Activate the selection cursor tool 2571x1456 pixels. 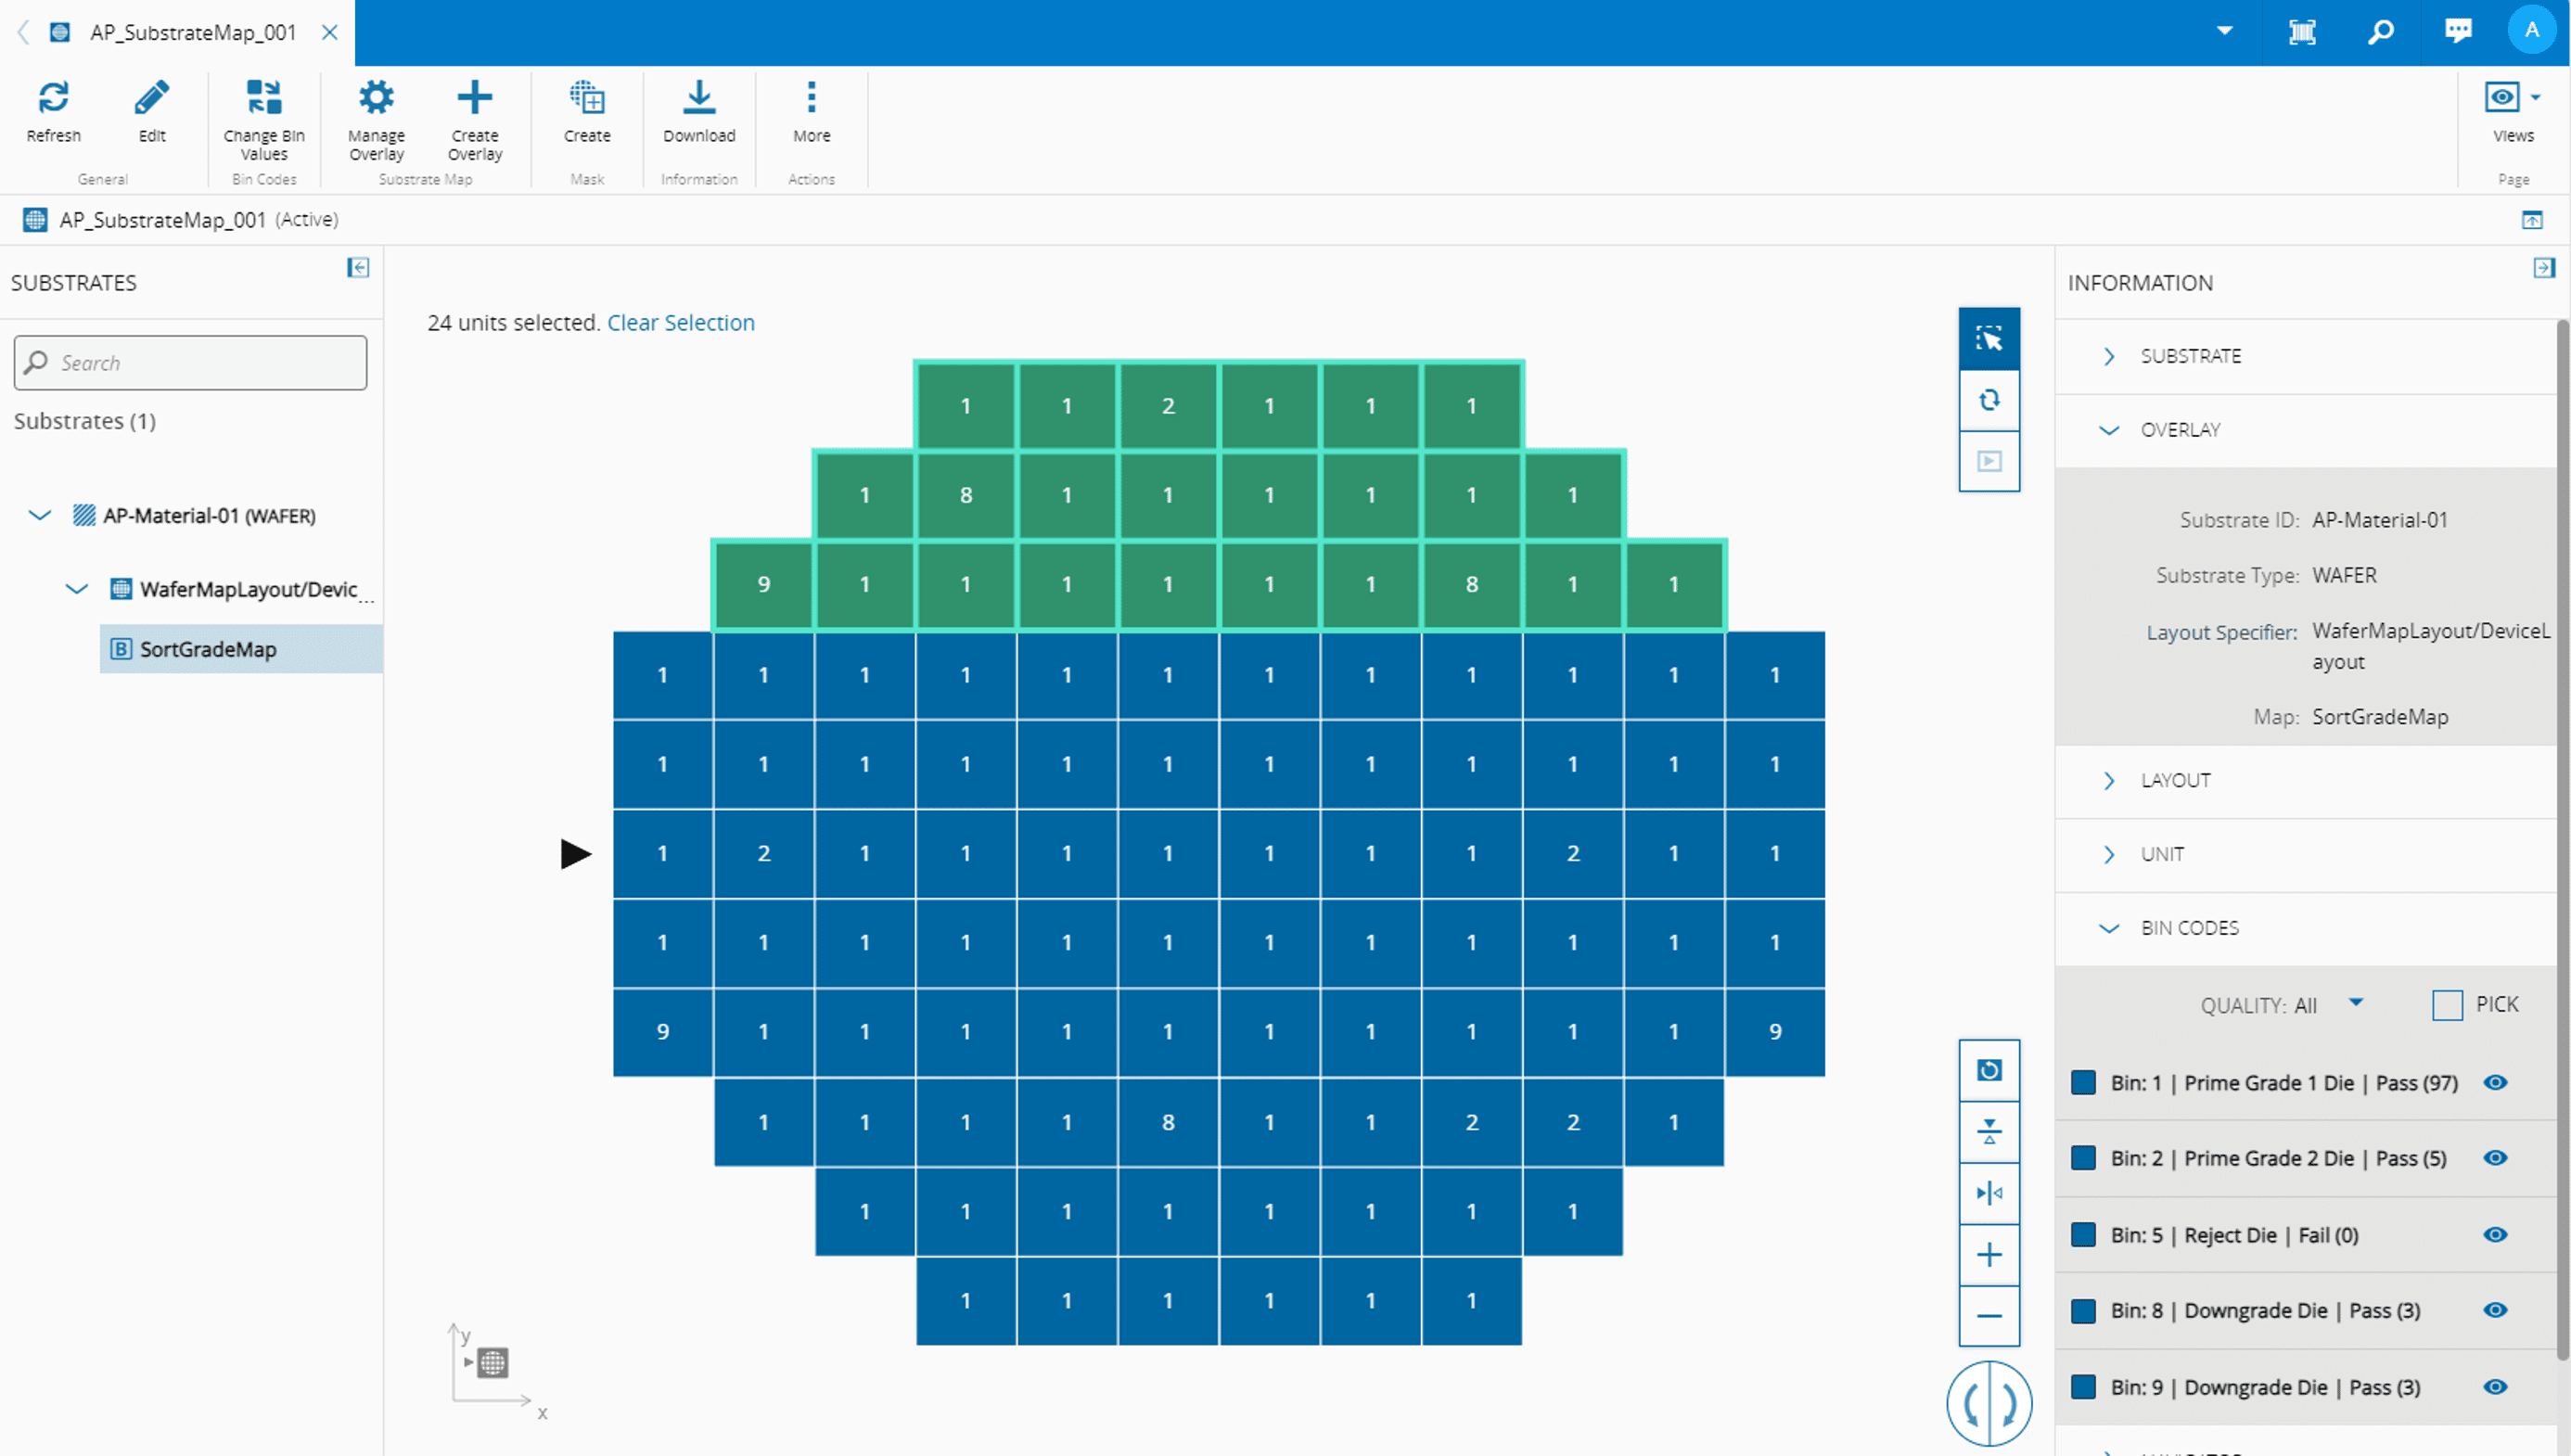coord(1988,339)
